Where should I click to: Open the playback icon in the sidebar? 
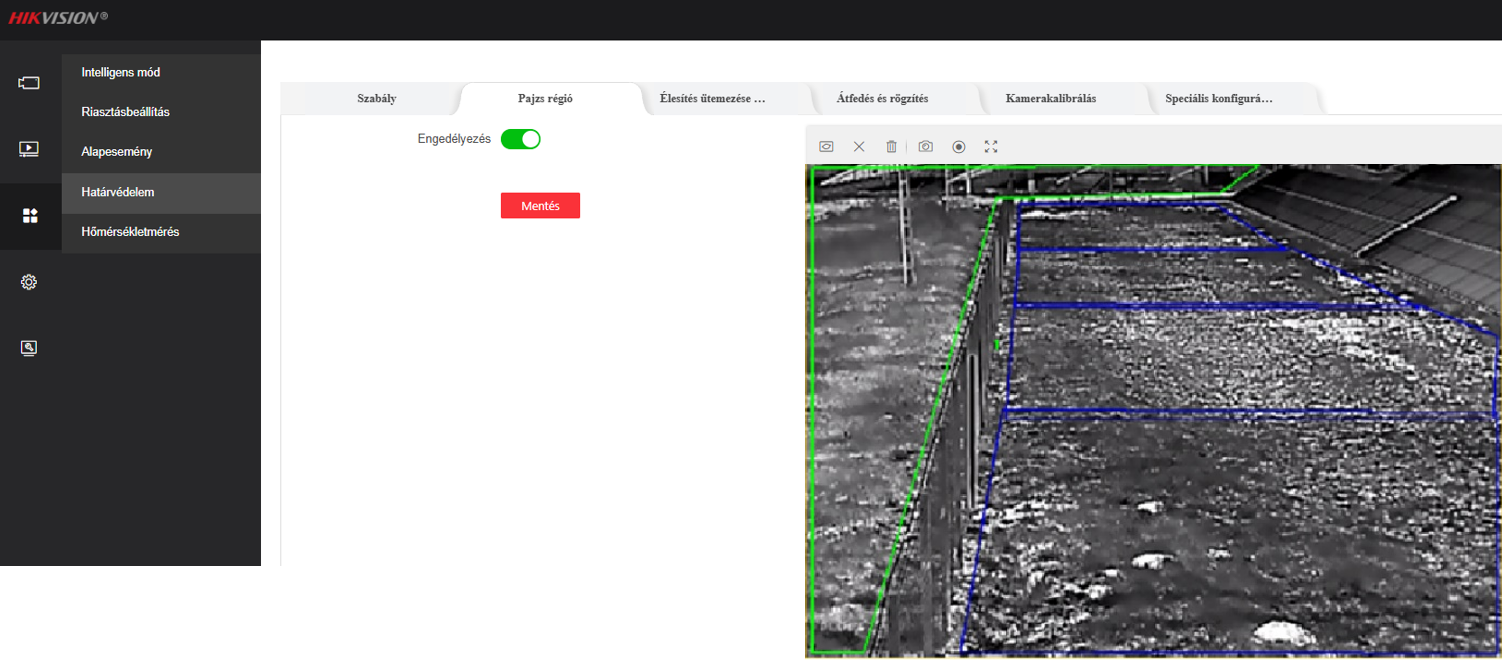(29, 149)
